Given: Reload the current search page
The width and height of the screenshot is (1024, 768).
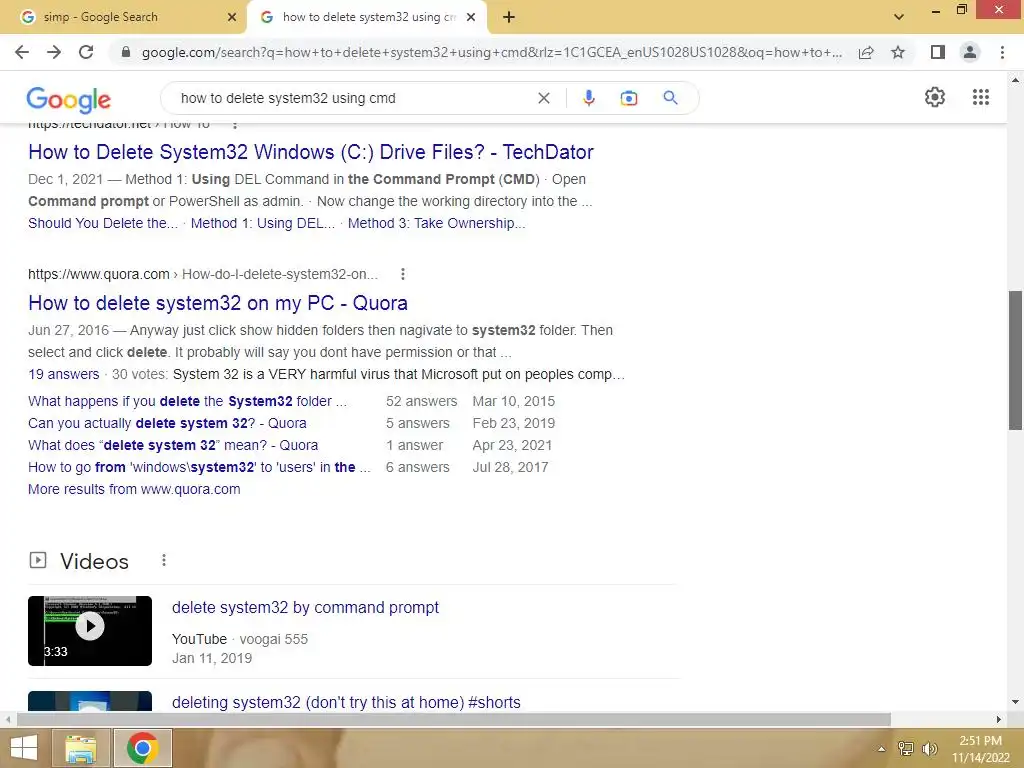Looking at the screenshot, I should coord(86,52).
